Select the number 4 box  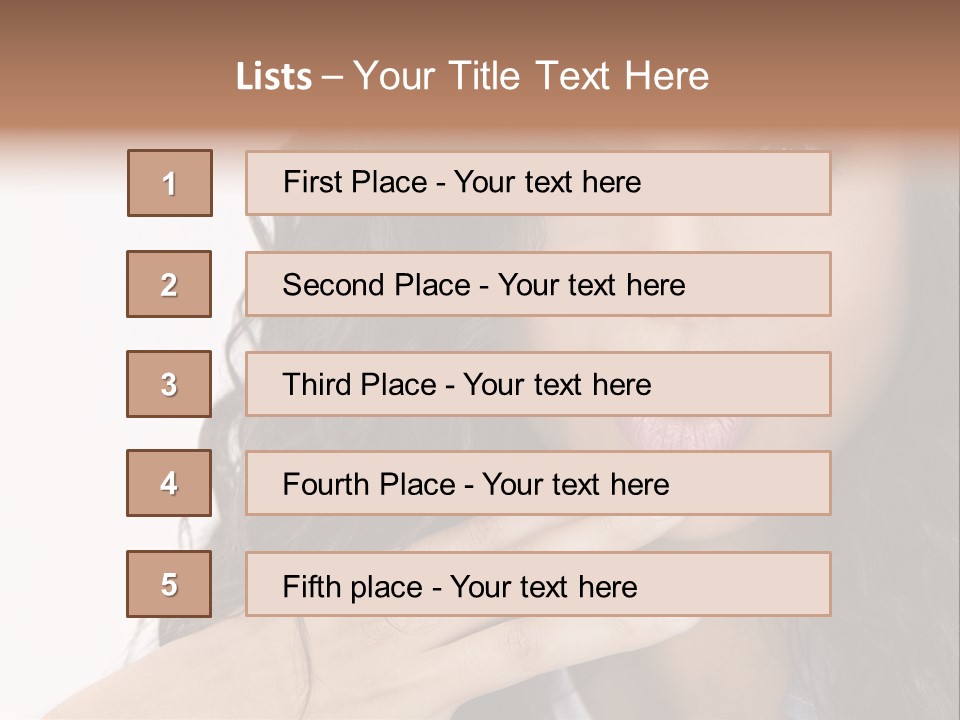169,484
